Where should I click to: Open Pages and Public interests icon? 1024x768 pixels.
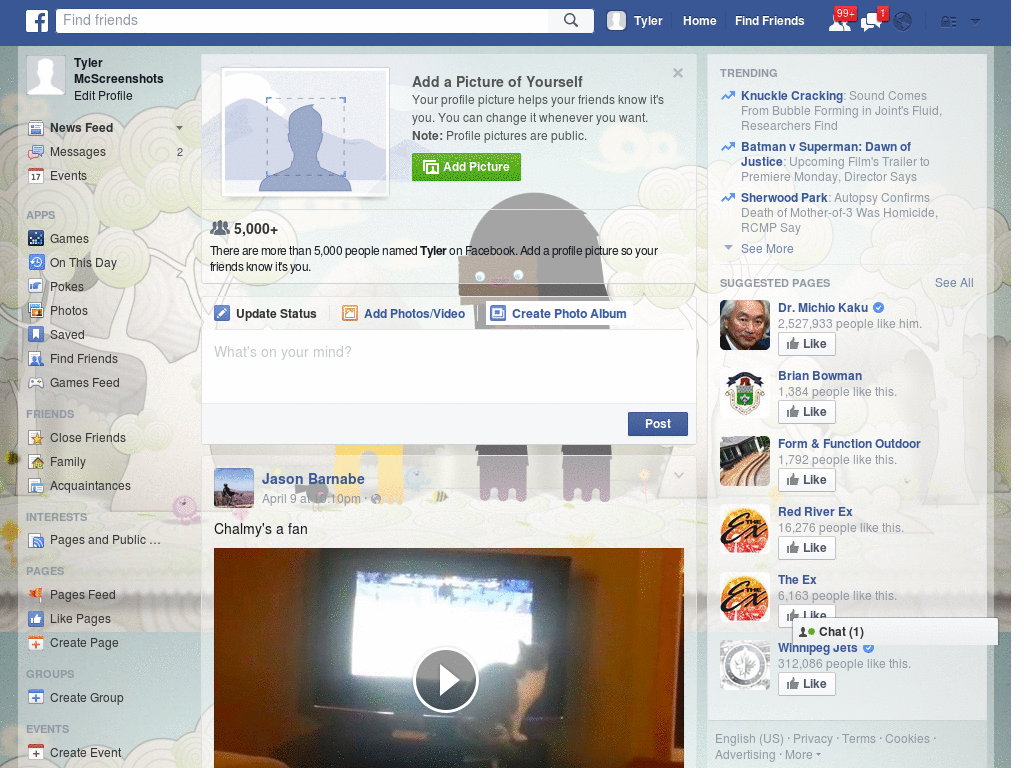tap(36, 541)
